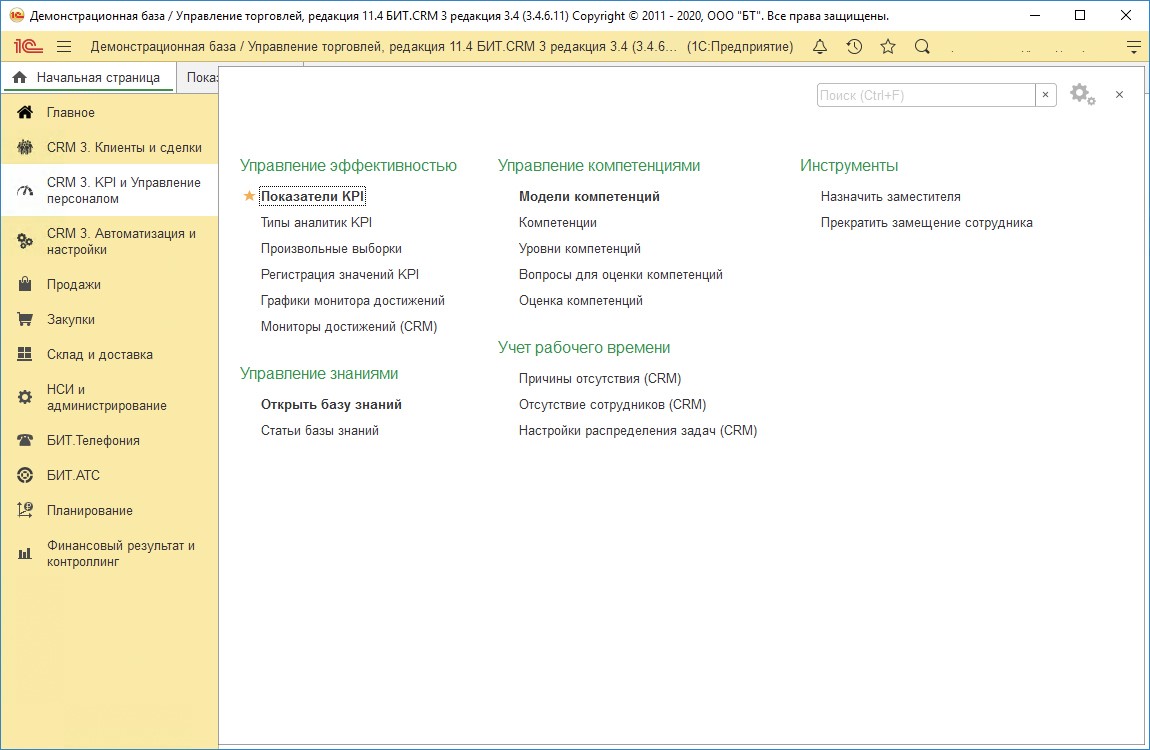Click the cart icon for Закупки
Image resolution: width=1150 pixels, height=750 pixels.
25,320
